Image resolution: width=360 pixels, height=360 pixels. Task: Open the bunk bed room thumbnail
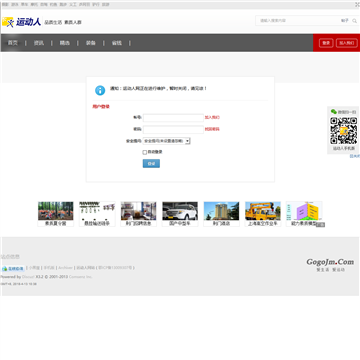coord(138,211)
